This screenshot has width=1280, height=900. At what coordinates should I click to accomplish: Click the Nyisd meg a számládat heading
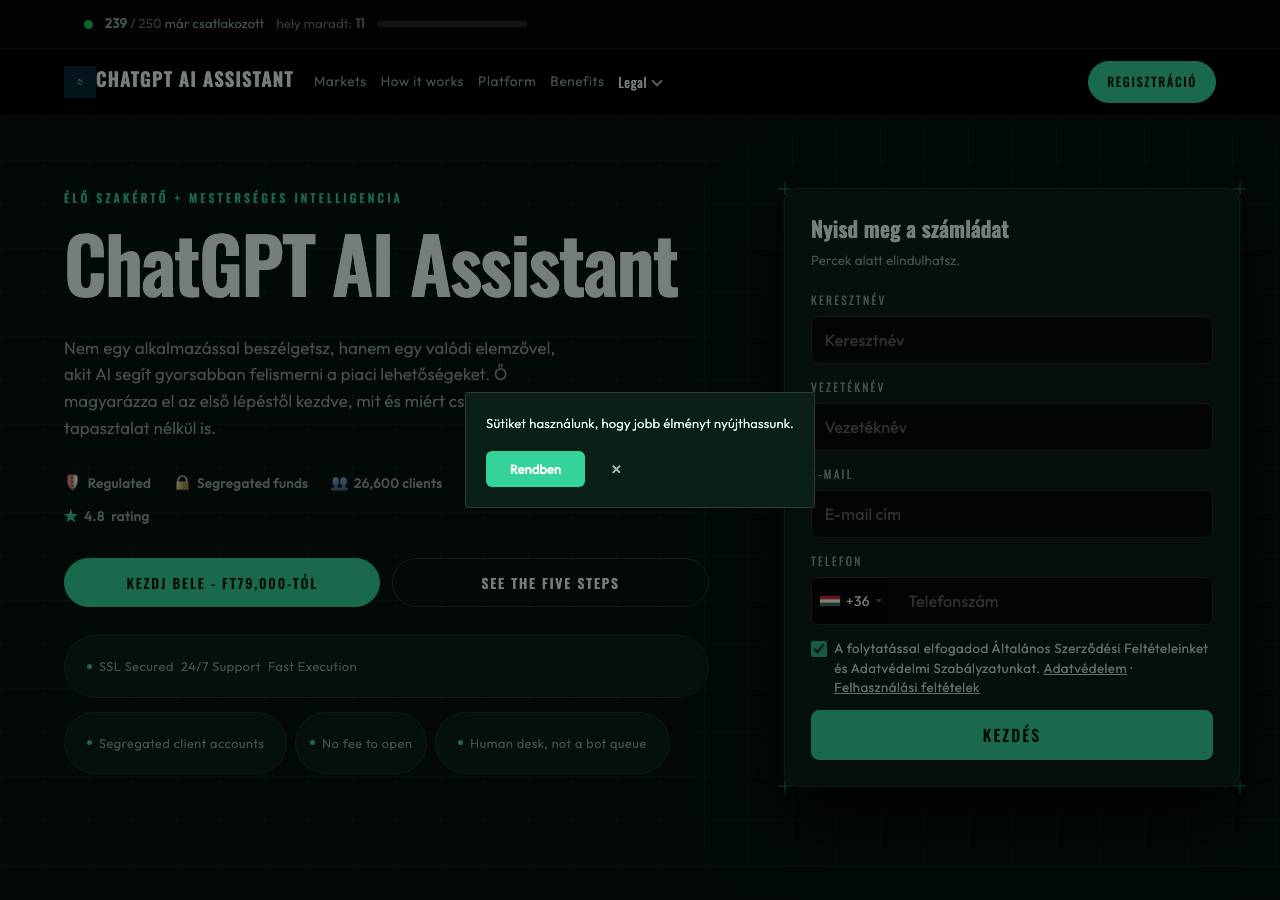[910, 229]
